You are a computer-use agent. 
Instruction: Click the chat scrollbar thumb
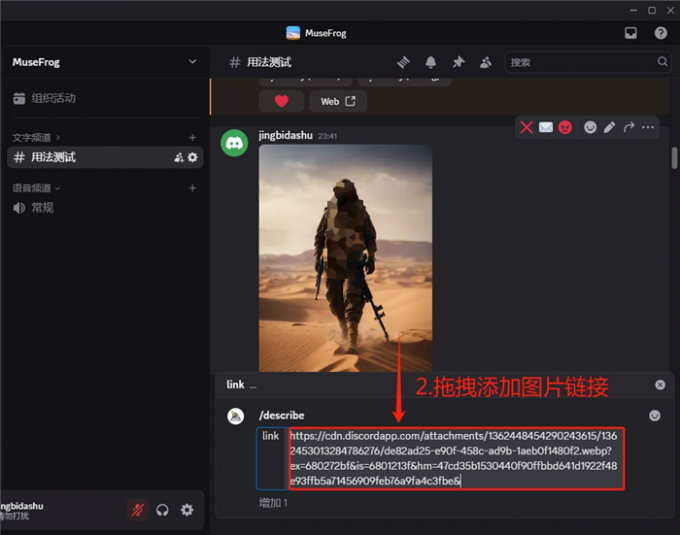(x=674, y=158)
